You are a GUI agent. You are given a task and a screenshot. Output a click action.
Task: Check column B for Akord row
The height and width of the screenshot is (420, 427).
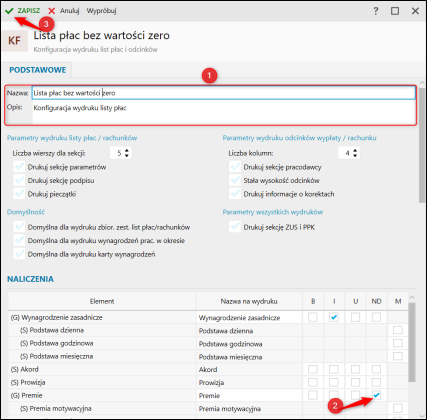point(313,369)
